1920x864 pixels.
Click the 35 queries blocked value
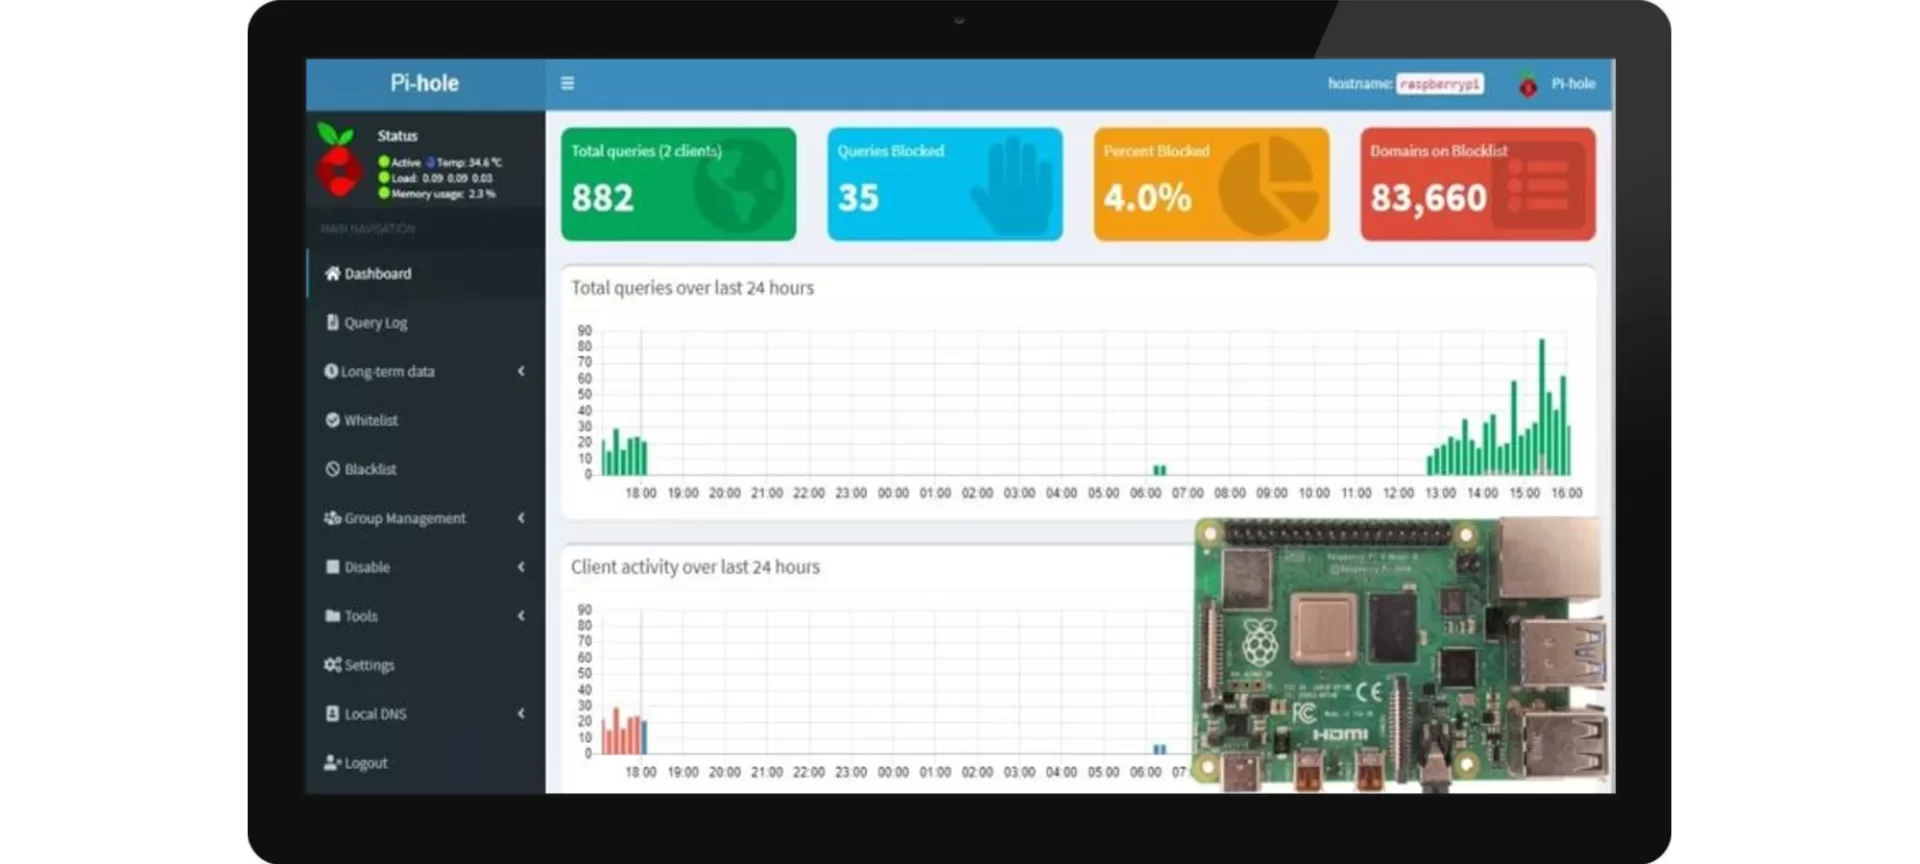tap(858, 198)
